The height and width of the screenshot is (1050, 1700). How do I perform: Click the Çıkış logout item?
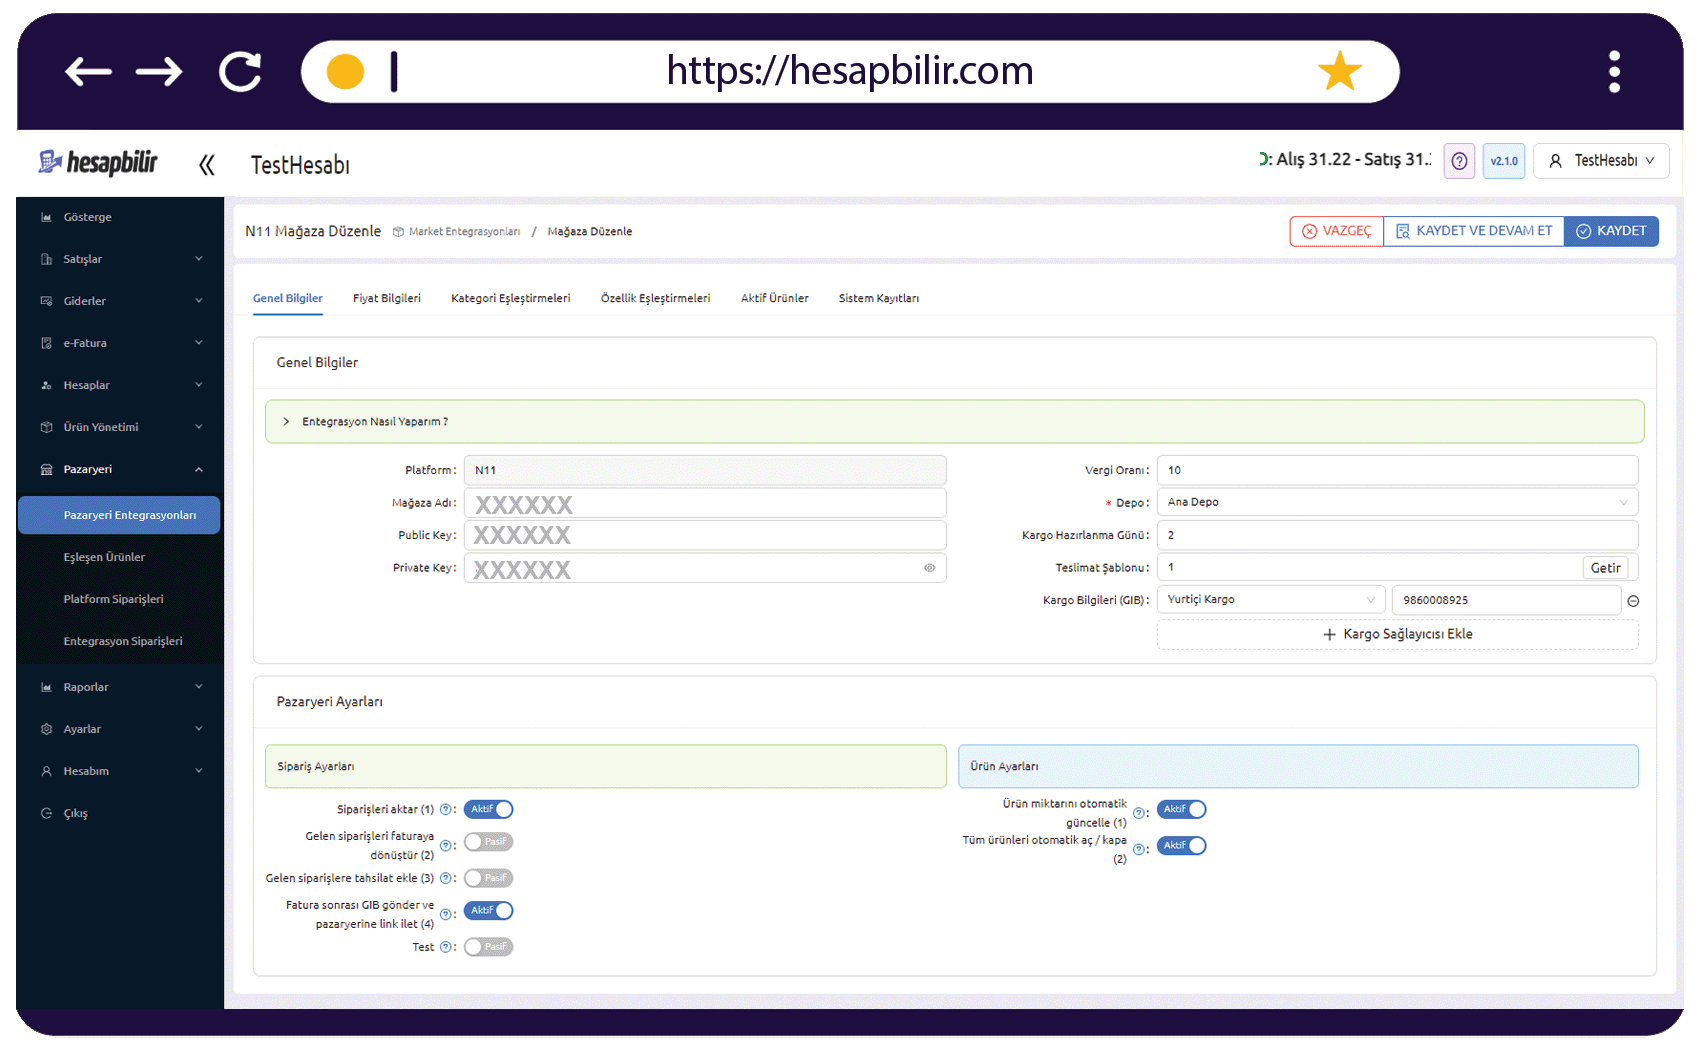coord(120,813)
